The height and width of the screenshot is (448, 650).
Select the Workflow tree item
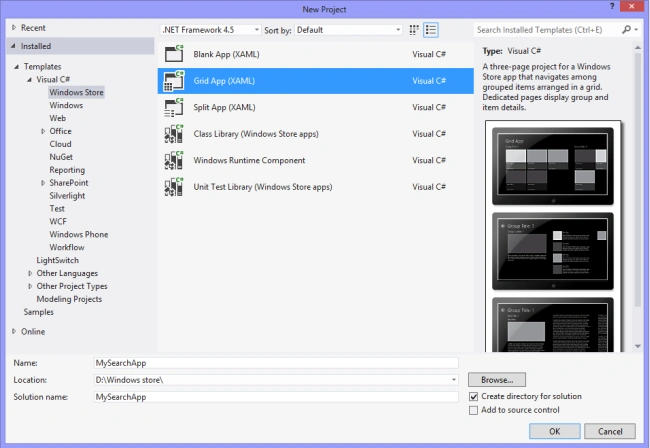[67, 247]
